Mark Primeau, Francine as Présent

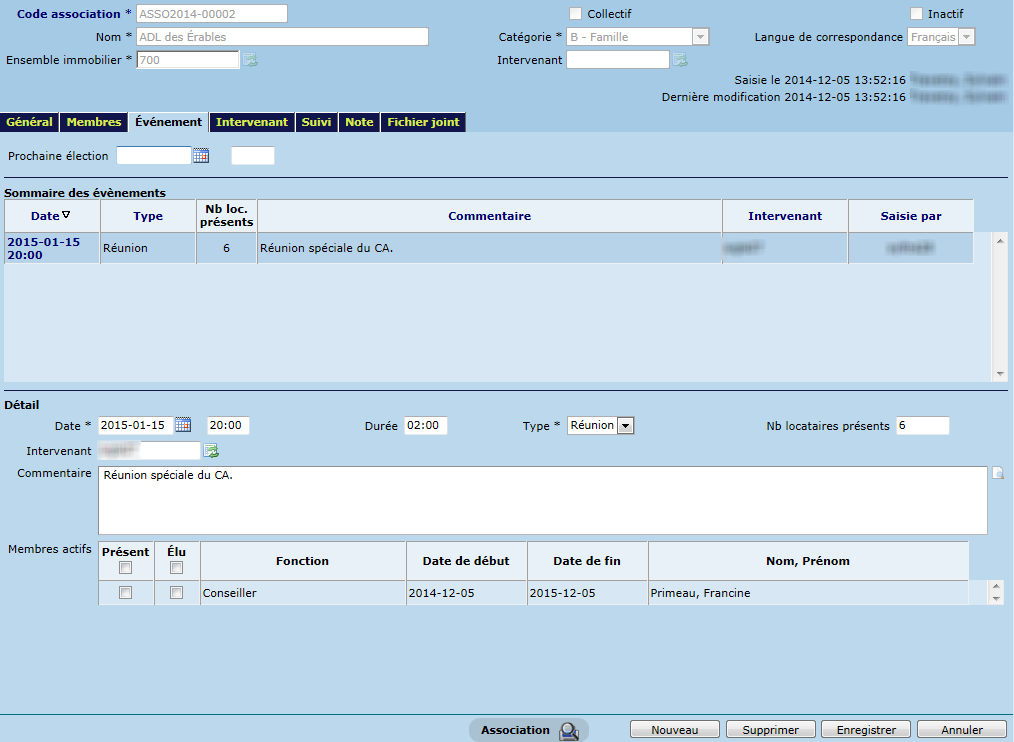pos(125,593)
